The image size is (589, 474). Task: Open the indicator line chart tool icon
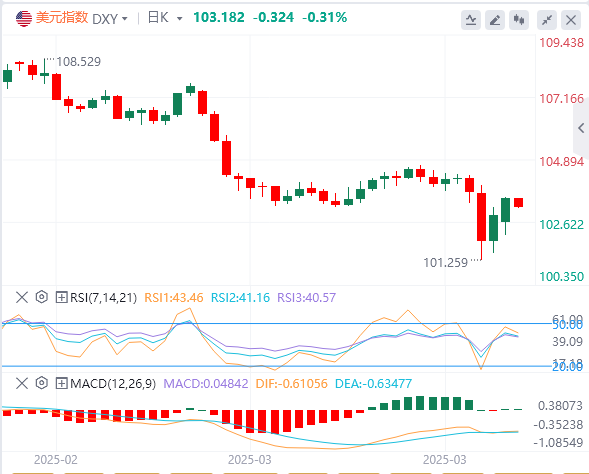[471, 20]
